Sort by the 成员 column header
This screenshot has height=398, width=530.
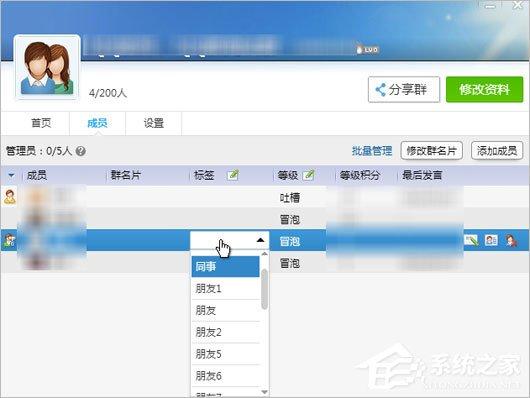[x=37, y=175]
